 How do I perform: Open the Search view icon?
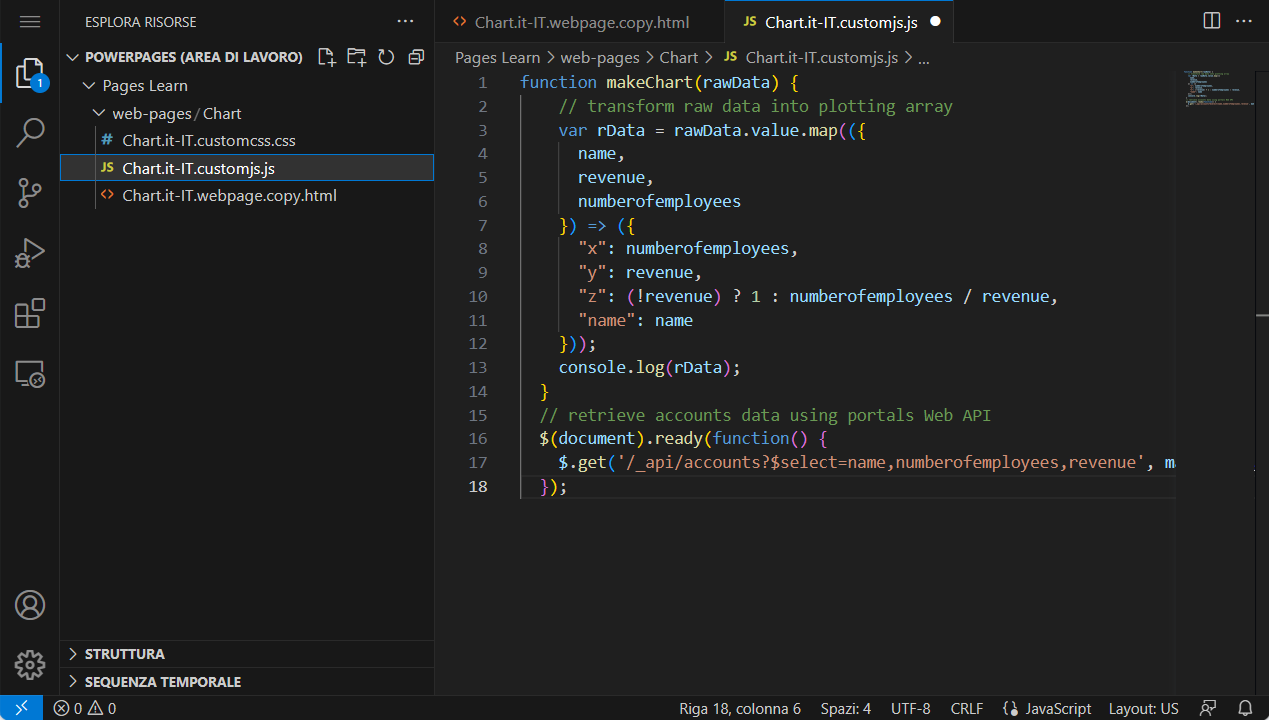pyautogui.click(x=30, y=133)
